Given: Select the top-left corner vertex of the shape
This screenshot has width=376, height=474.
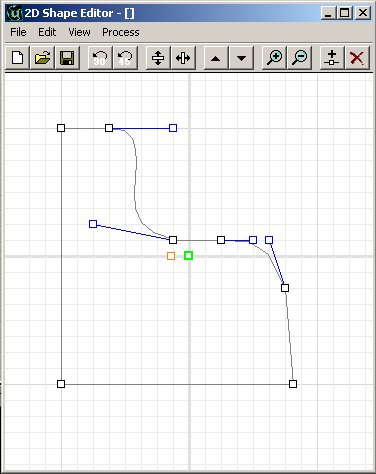Looking at the screenshot, I should 61,128.
